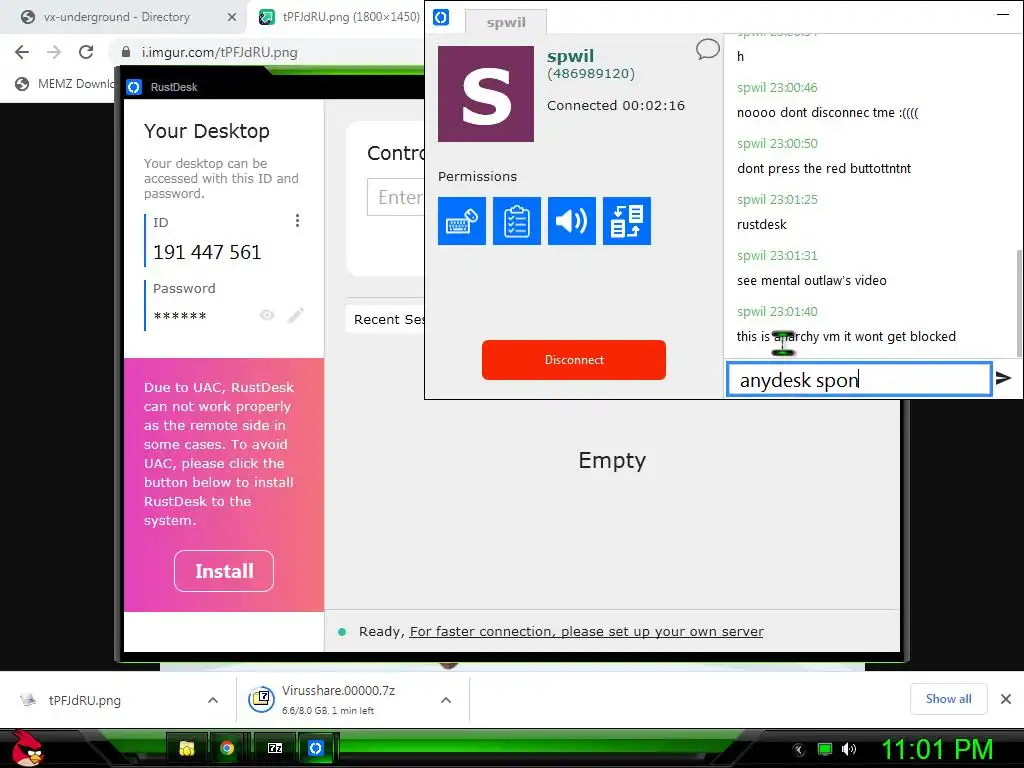This screenshot has width=1024, height=768.
Task: Open the set up your own server link
Action: tap(586, 632)
